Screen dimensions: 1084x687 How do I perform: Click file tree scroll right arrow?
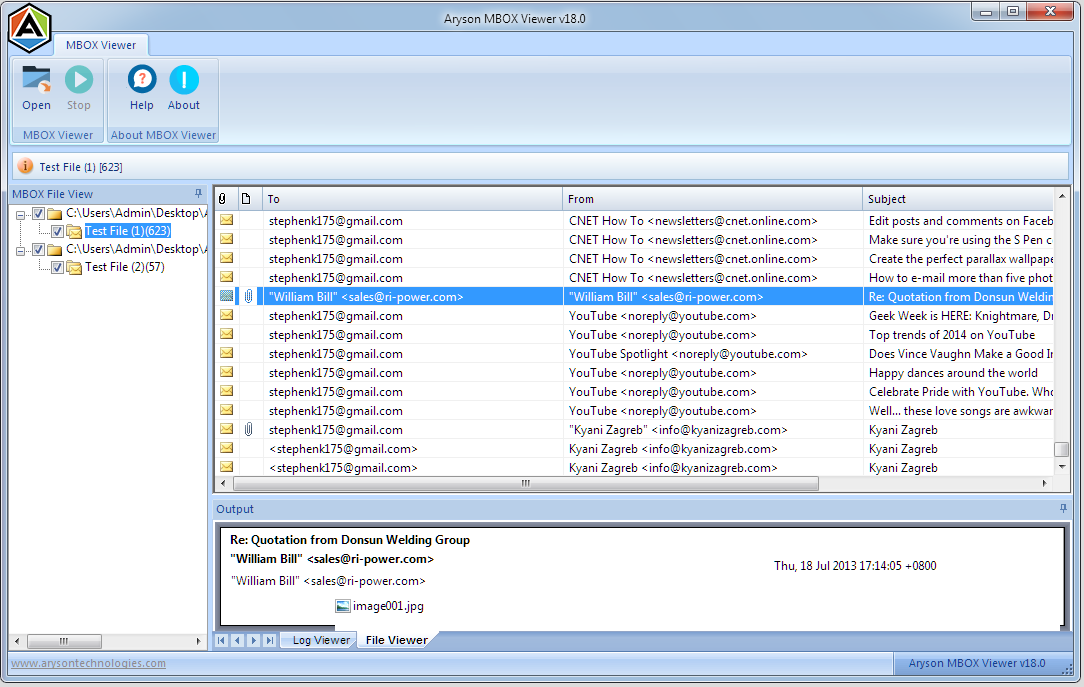(x=198, y=641)
